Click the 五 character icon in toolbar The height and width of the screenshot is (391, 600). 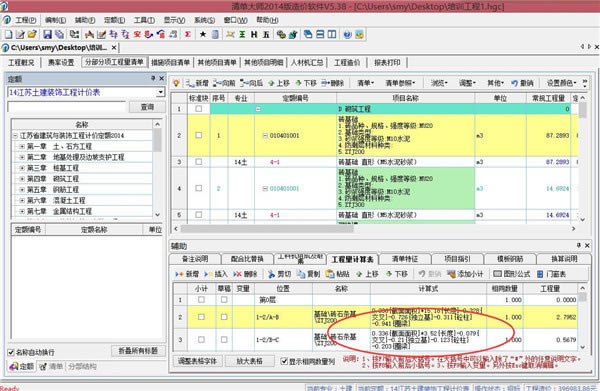[x=266, y=34]
